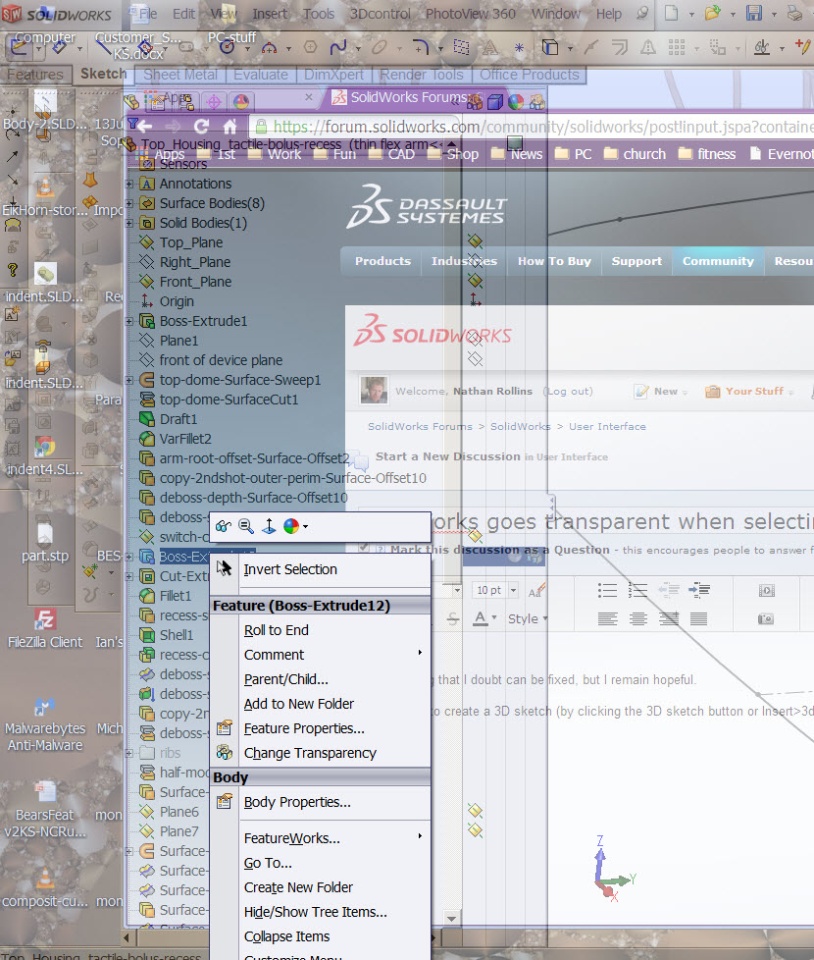Switch to the Features CommandManager tab
The image size is (814, 960).
pos(35,75)
